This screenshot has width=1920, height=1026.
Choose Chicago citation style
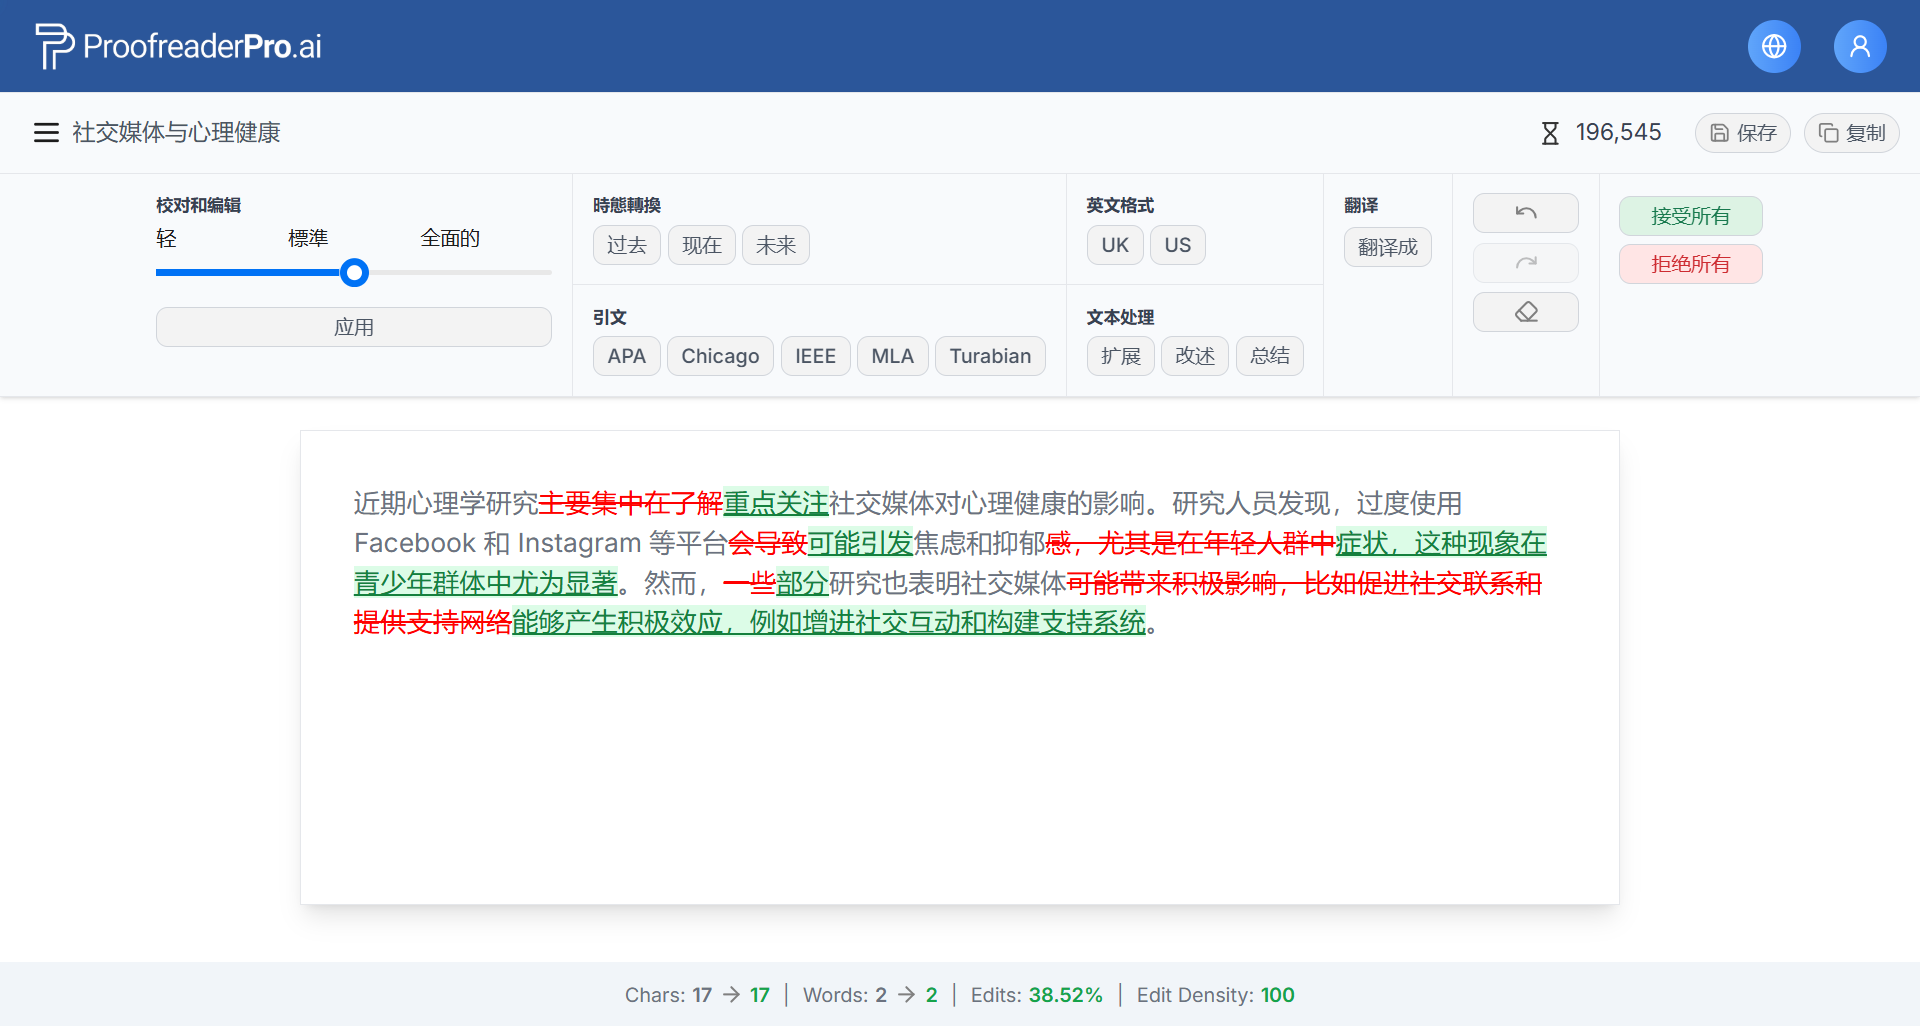[719, 356]
